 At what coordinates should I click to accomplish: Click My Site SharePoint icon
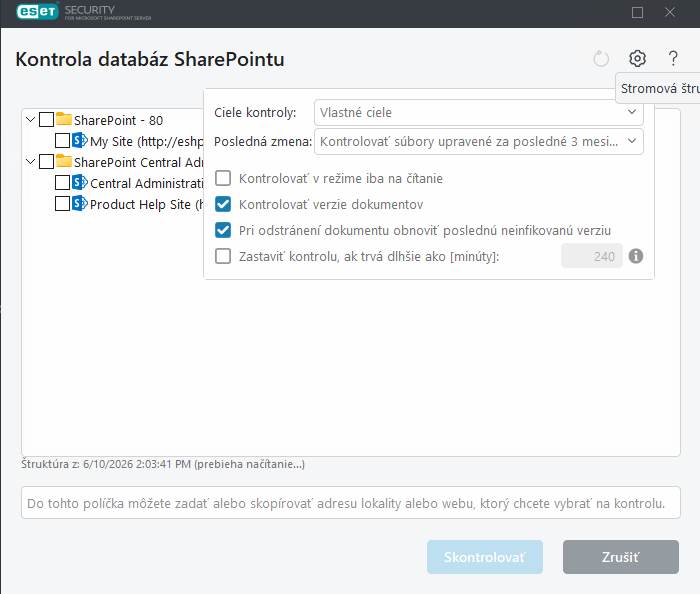click(79, 140)
